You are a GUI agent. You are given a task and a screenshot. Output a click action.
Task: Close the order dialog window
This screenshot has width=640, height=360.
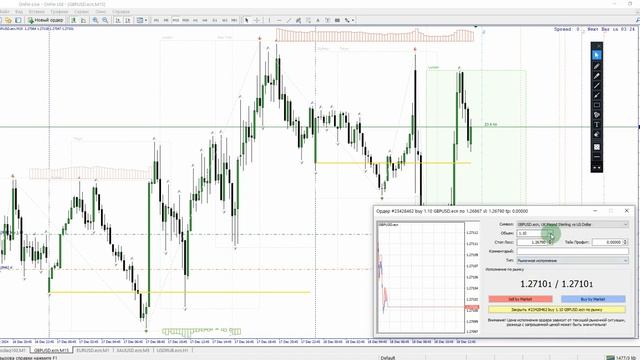(627, 211)
